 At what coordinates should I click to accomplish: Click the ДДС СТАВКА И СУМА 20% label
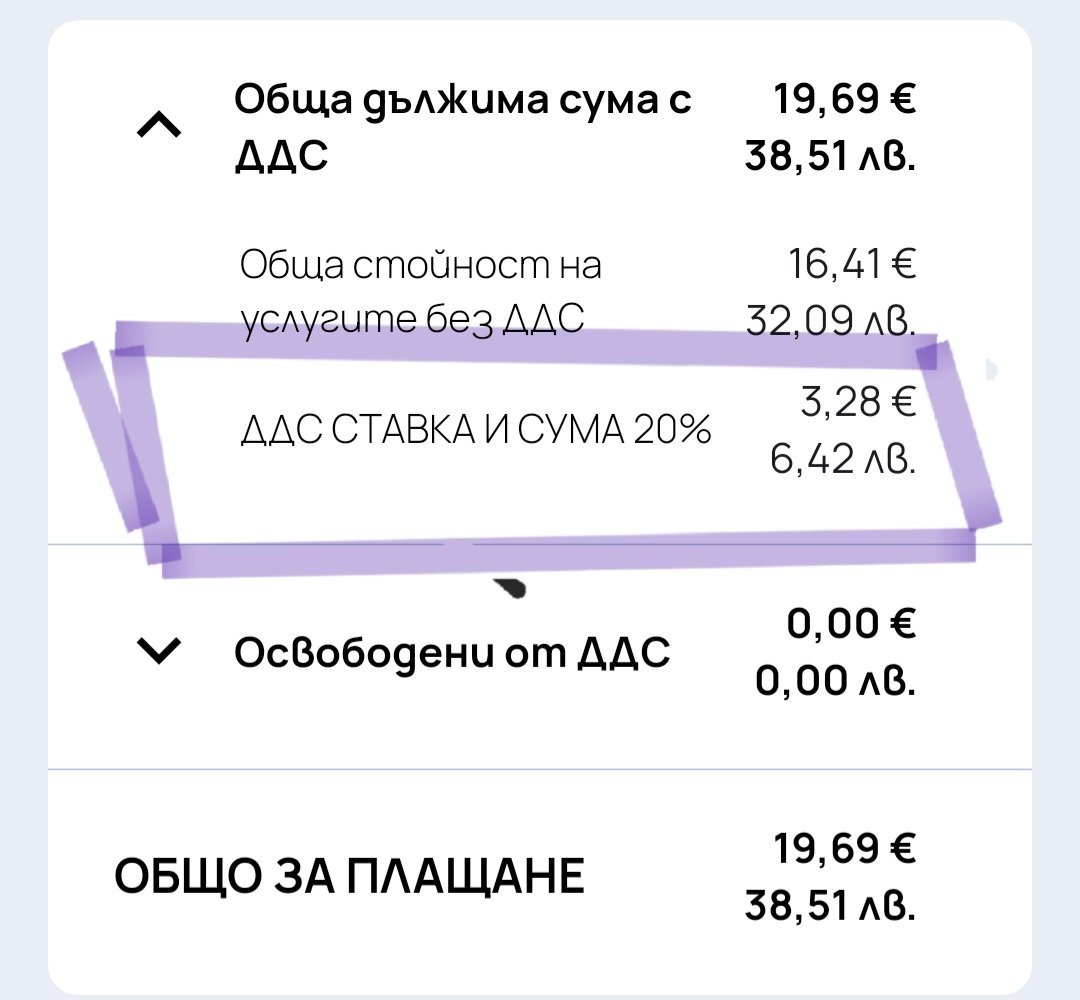click(x=477, y=431)
